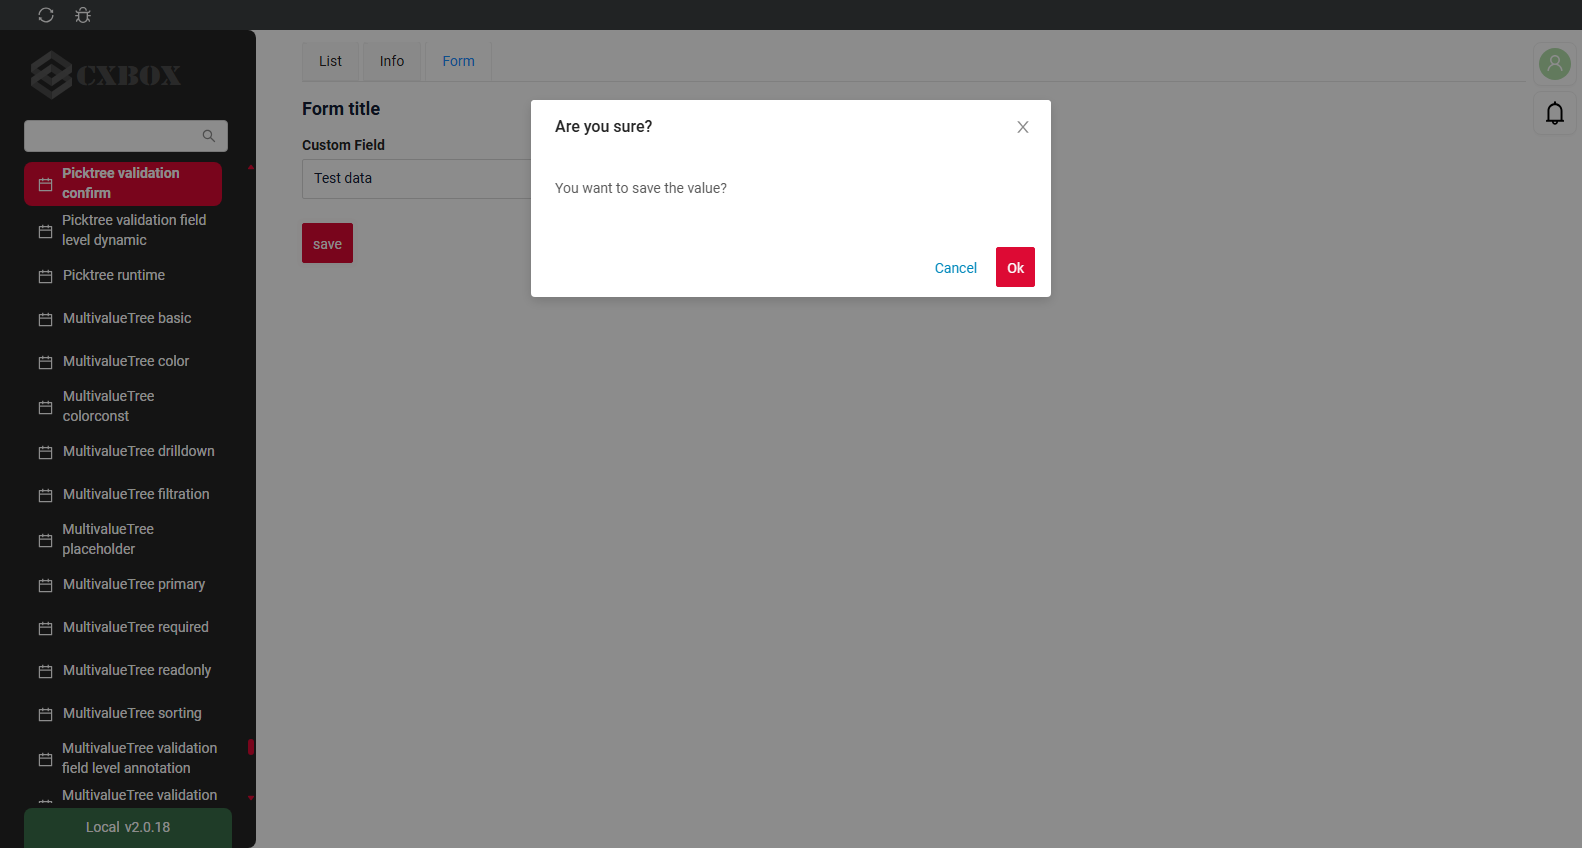The width and height of the screenshot is (1582, 848).
Task: Close the Are you sure dialog
Action: pos(1023,127)
